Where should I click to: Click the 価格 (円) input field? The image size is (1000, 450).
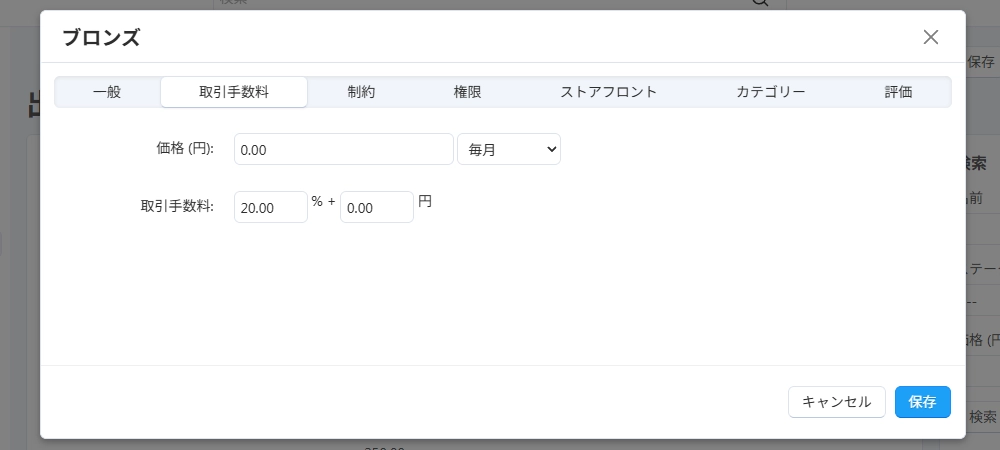click(343, 150)
